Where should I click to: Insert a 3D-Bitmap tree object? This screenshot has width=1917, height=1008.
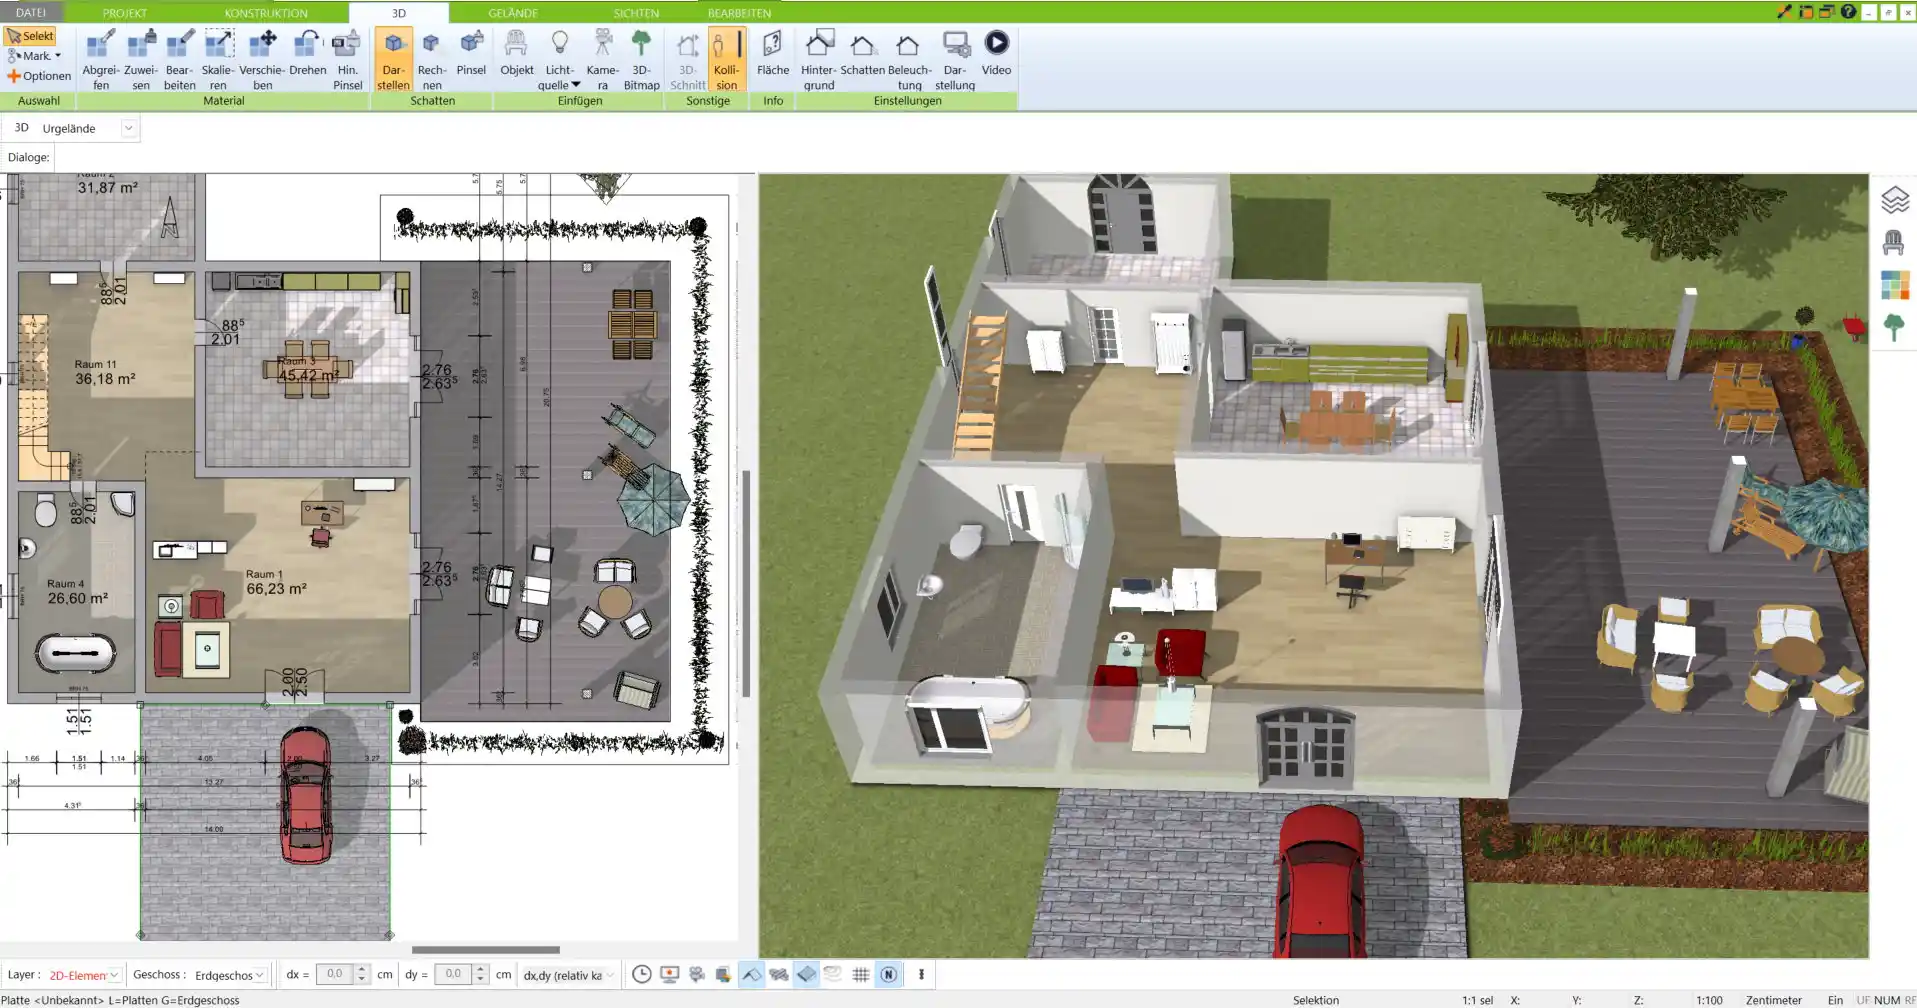[x=641, y=60]
